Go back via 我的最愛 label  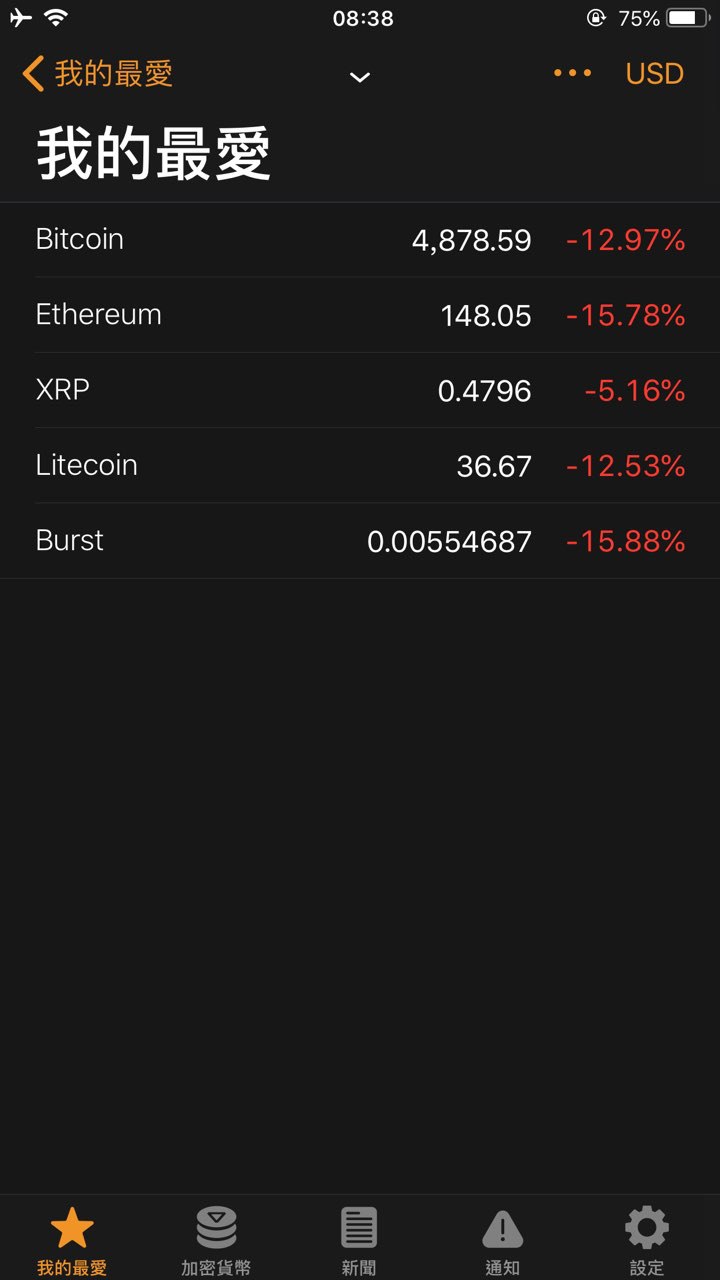click(x=114, y=74)
